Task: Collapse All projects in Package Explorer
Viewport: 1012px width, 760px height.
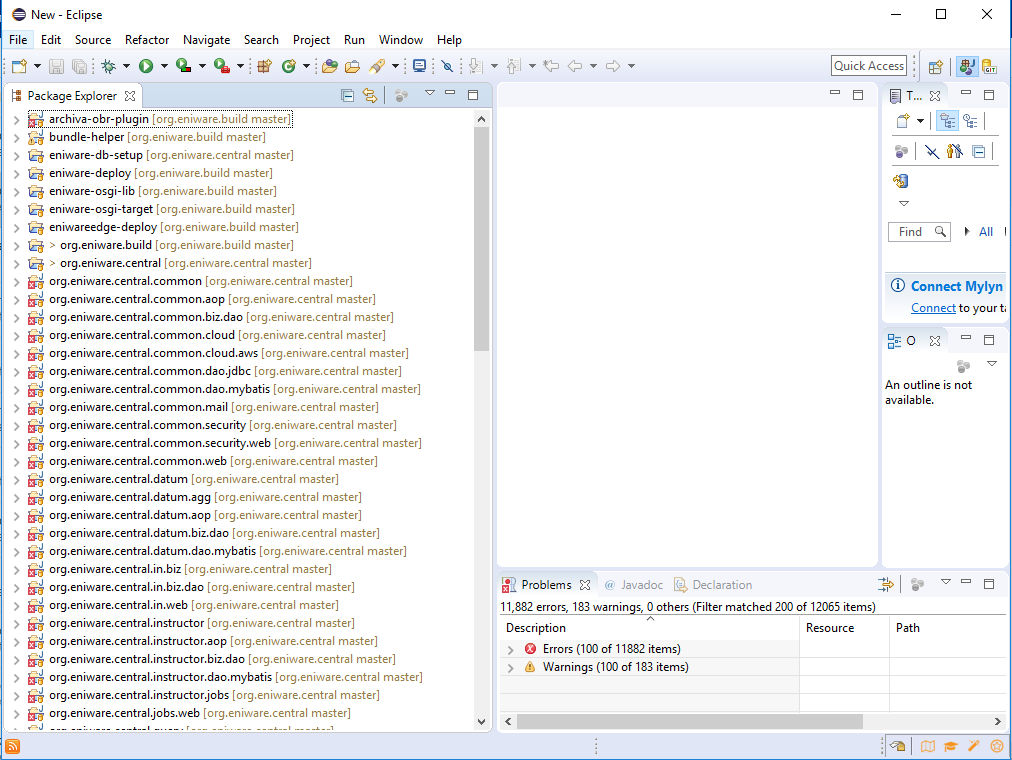Action: [x=346, y=95]
